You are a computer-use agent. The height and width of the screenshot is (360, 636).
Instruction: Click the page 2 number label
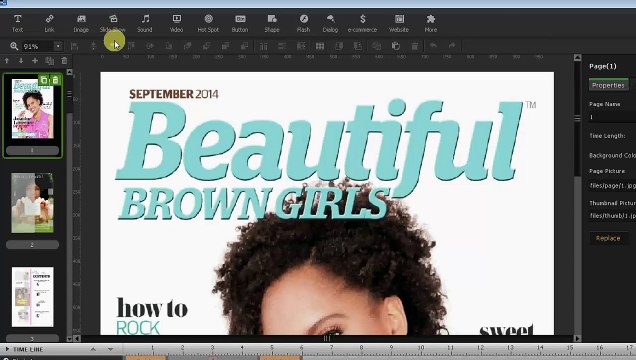[x=32, y=245]
